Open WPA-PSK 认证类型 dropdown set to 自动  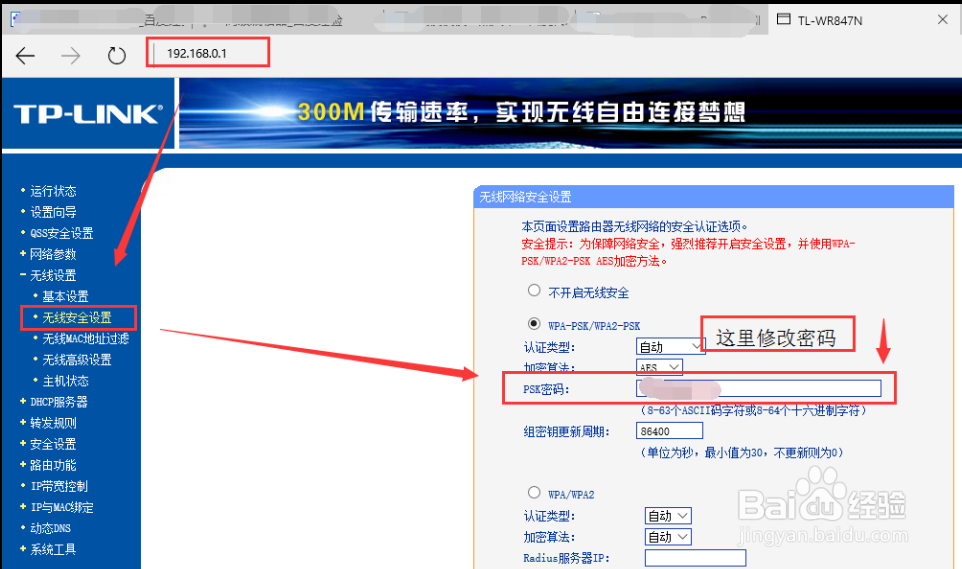point(670,347)
